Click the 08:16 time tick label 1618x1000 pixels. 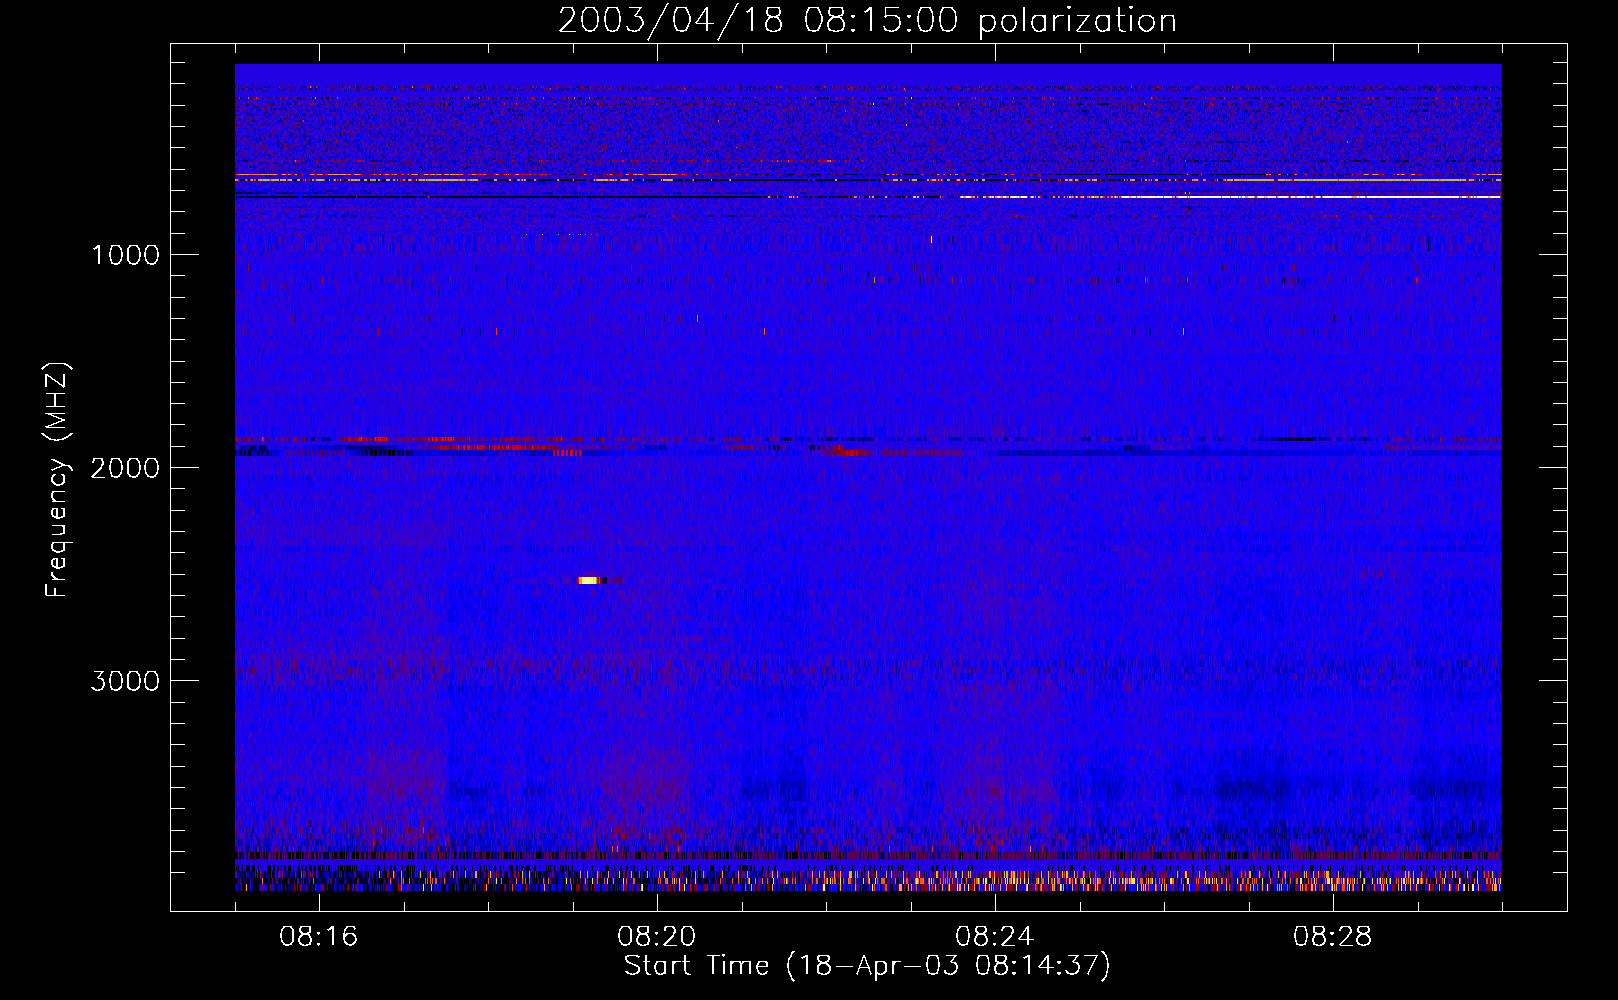click(x=319, y=937)
